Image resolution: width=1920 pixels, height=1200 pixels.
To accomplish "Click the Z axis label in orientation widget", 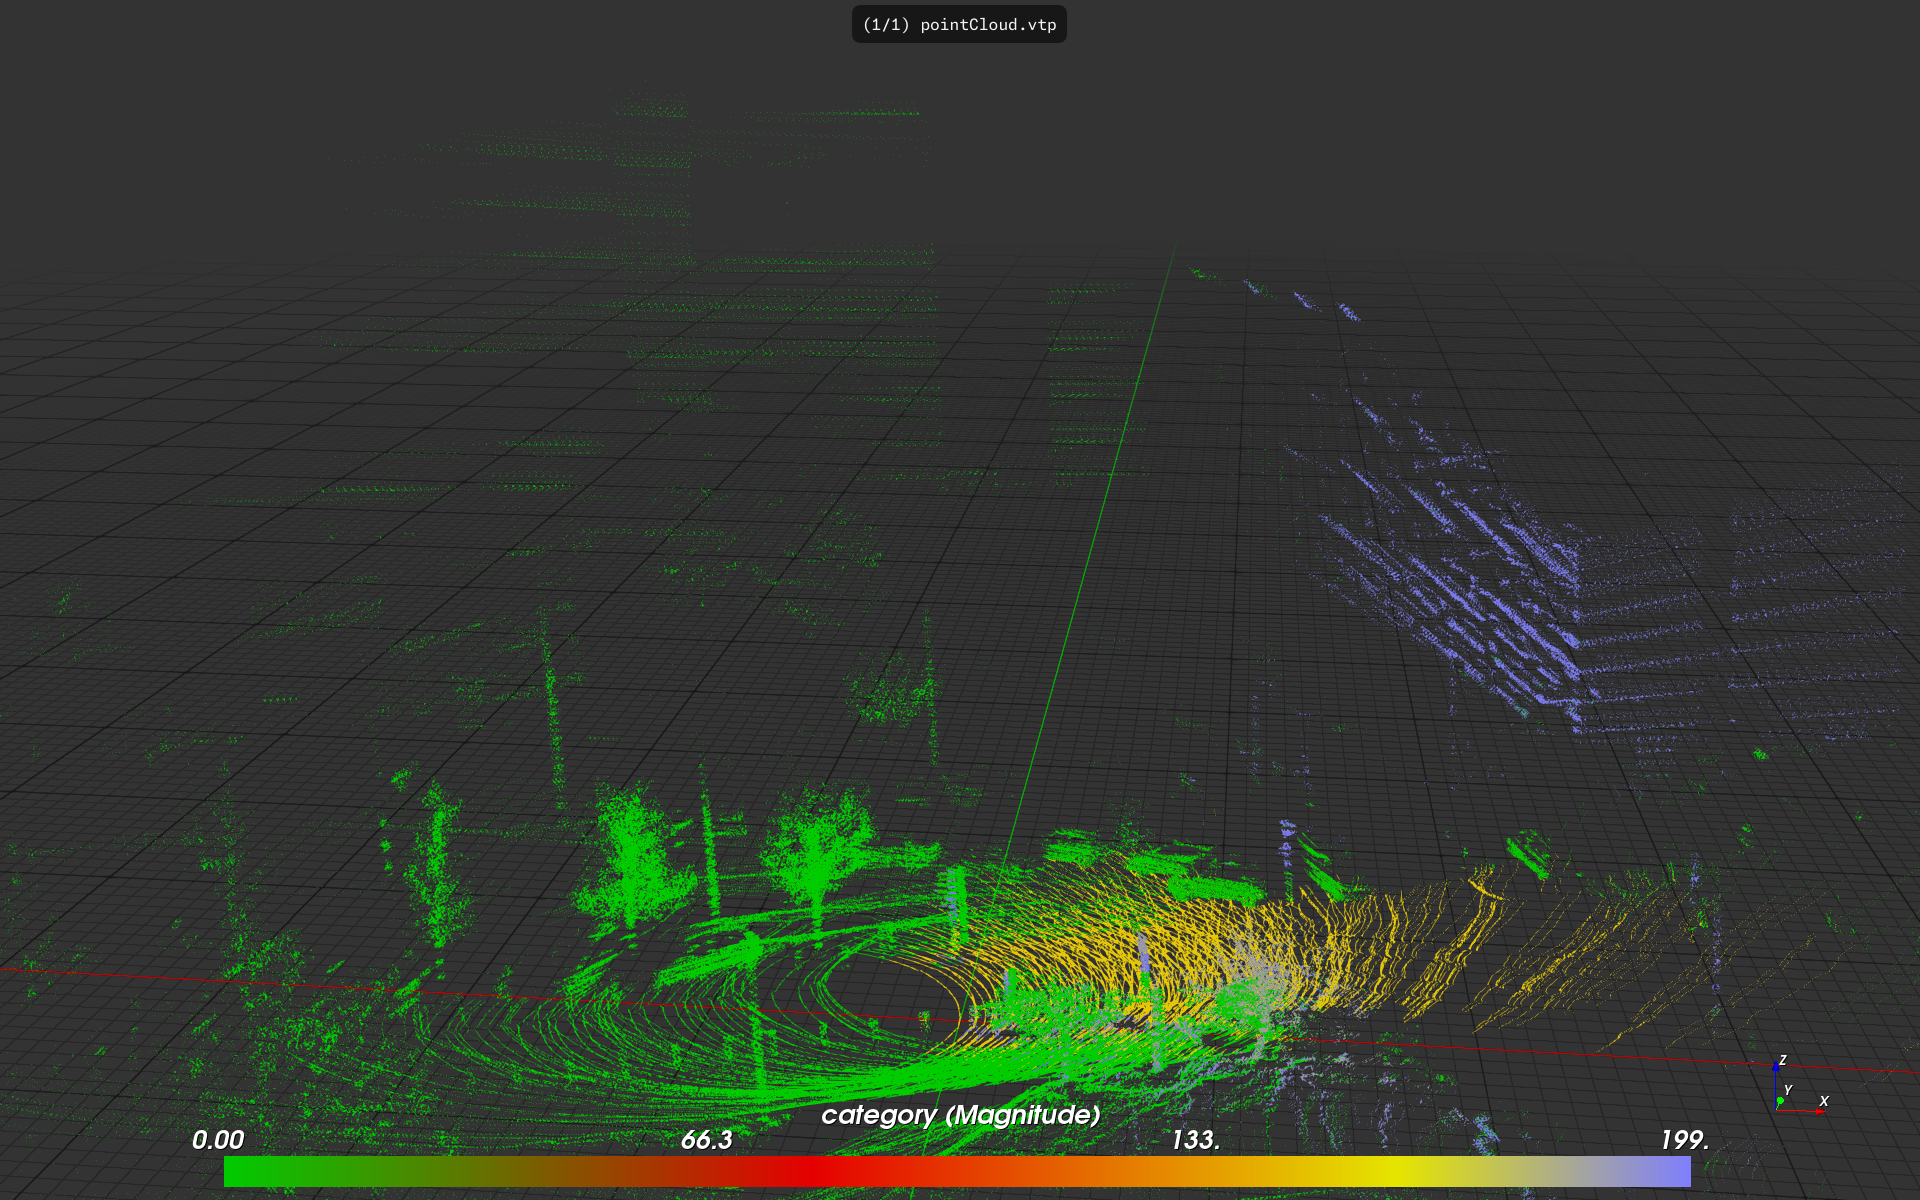I will (1783, 1060).
